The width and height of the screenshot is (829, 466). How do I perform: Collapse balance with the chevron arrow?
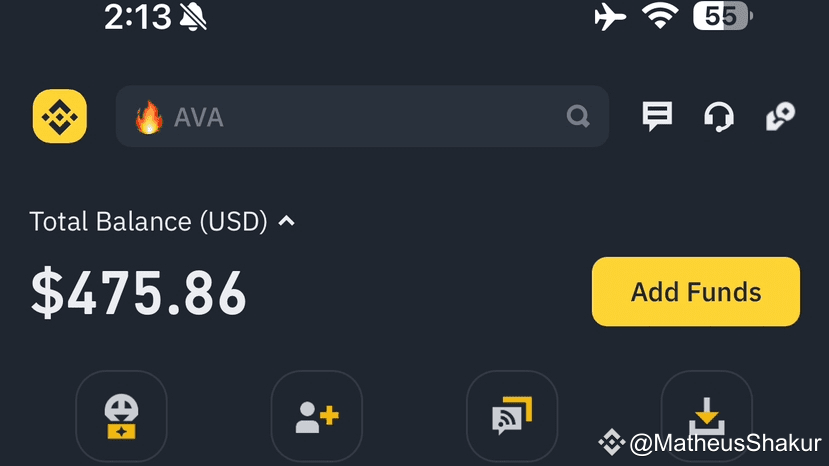[287, 221]
